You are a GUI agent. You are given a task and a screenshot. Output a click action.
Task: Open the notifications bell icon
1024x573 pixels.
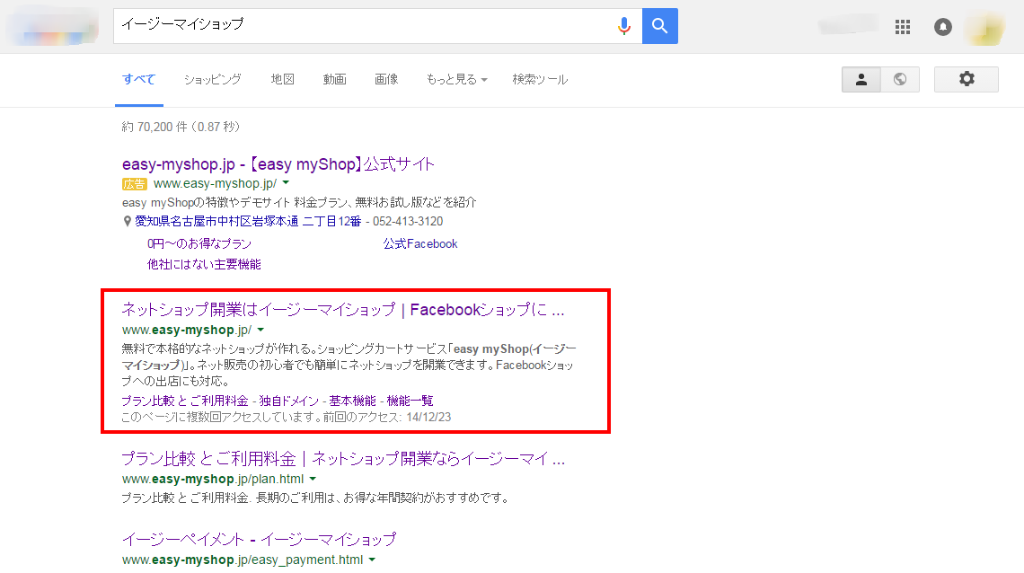pyautogui.click(x=942, y=27)
